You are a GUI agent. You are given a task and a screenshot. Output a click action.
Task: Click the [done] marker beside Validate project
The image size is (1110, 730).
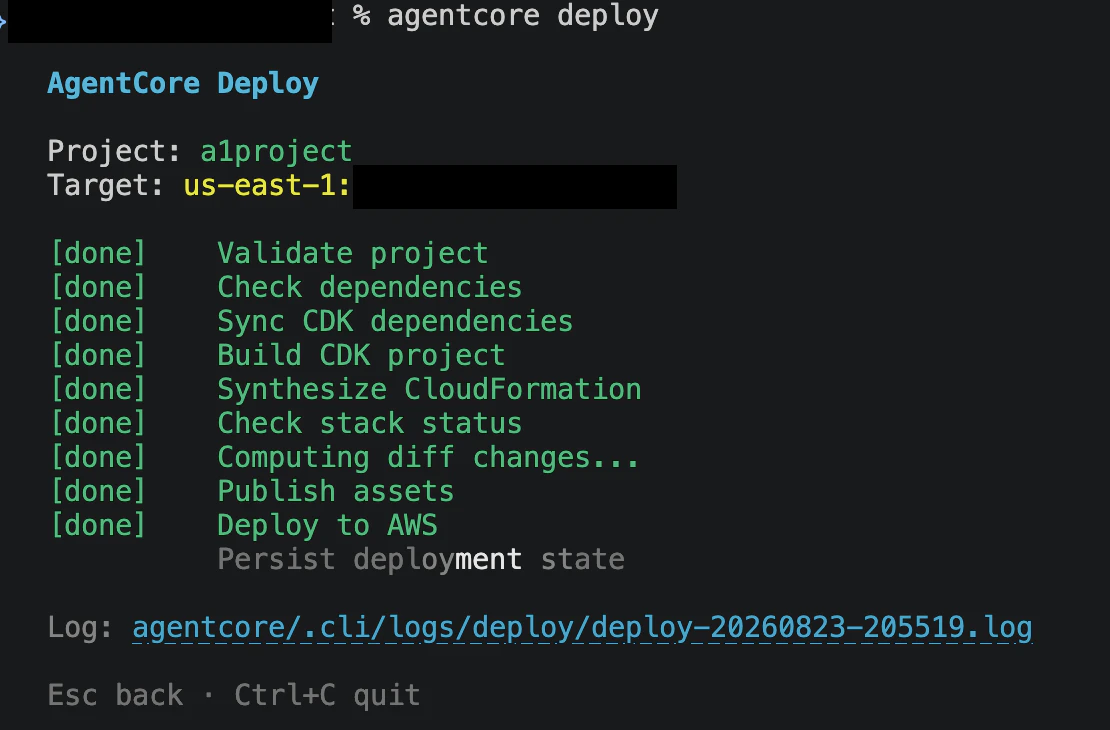click(x=98, y=253)
